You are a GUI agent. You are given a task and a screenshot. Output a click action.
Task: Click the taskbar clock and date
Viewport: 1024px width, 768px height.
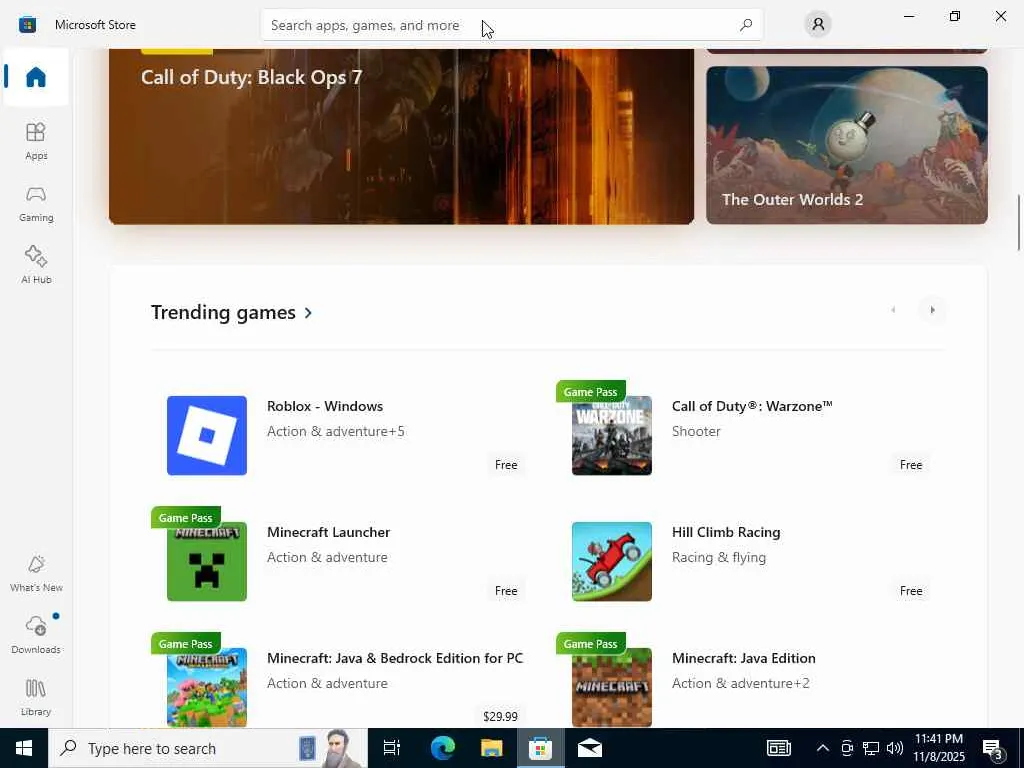[939, 748]
